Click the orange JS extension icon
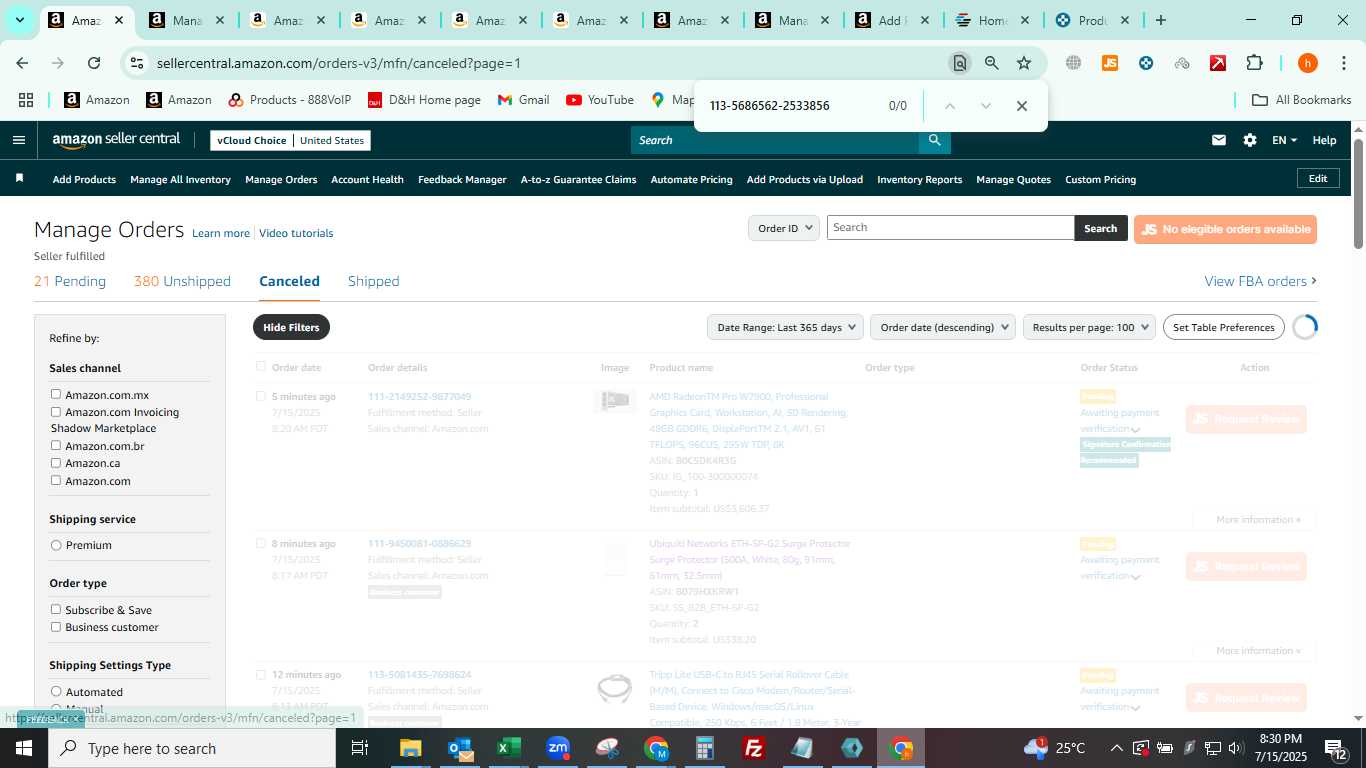This screenshot has height=768, width=1366. tap(1109, 63)
